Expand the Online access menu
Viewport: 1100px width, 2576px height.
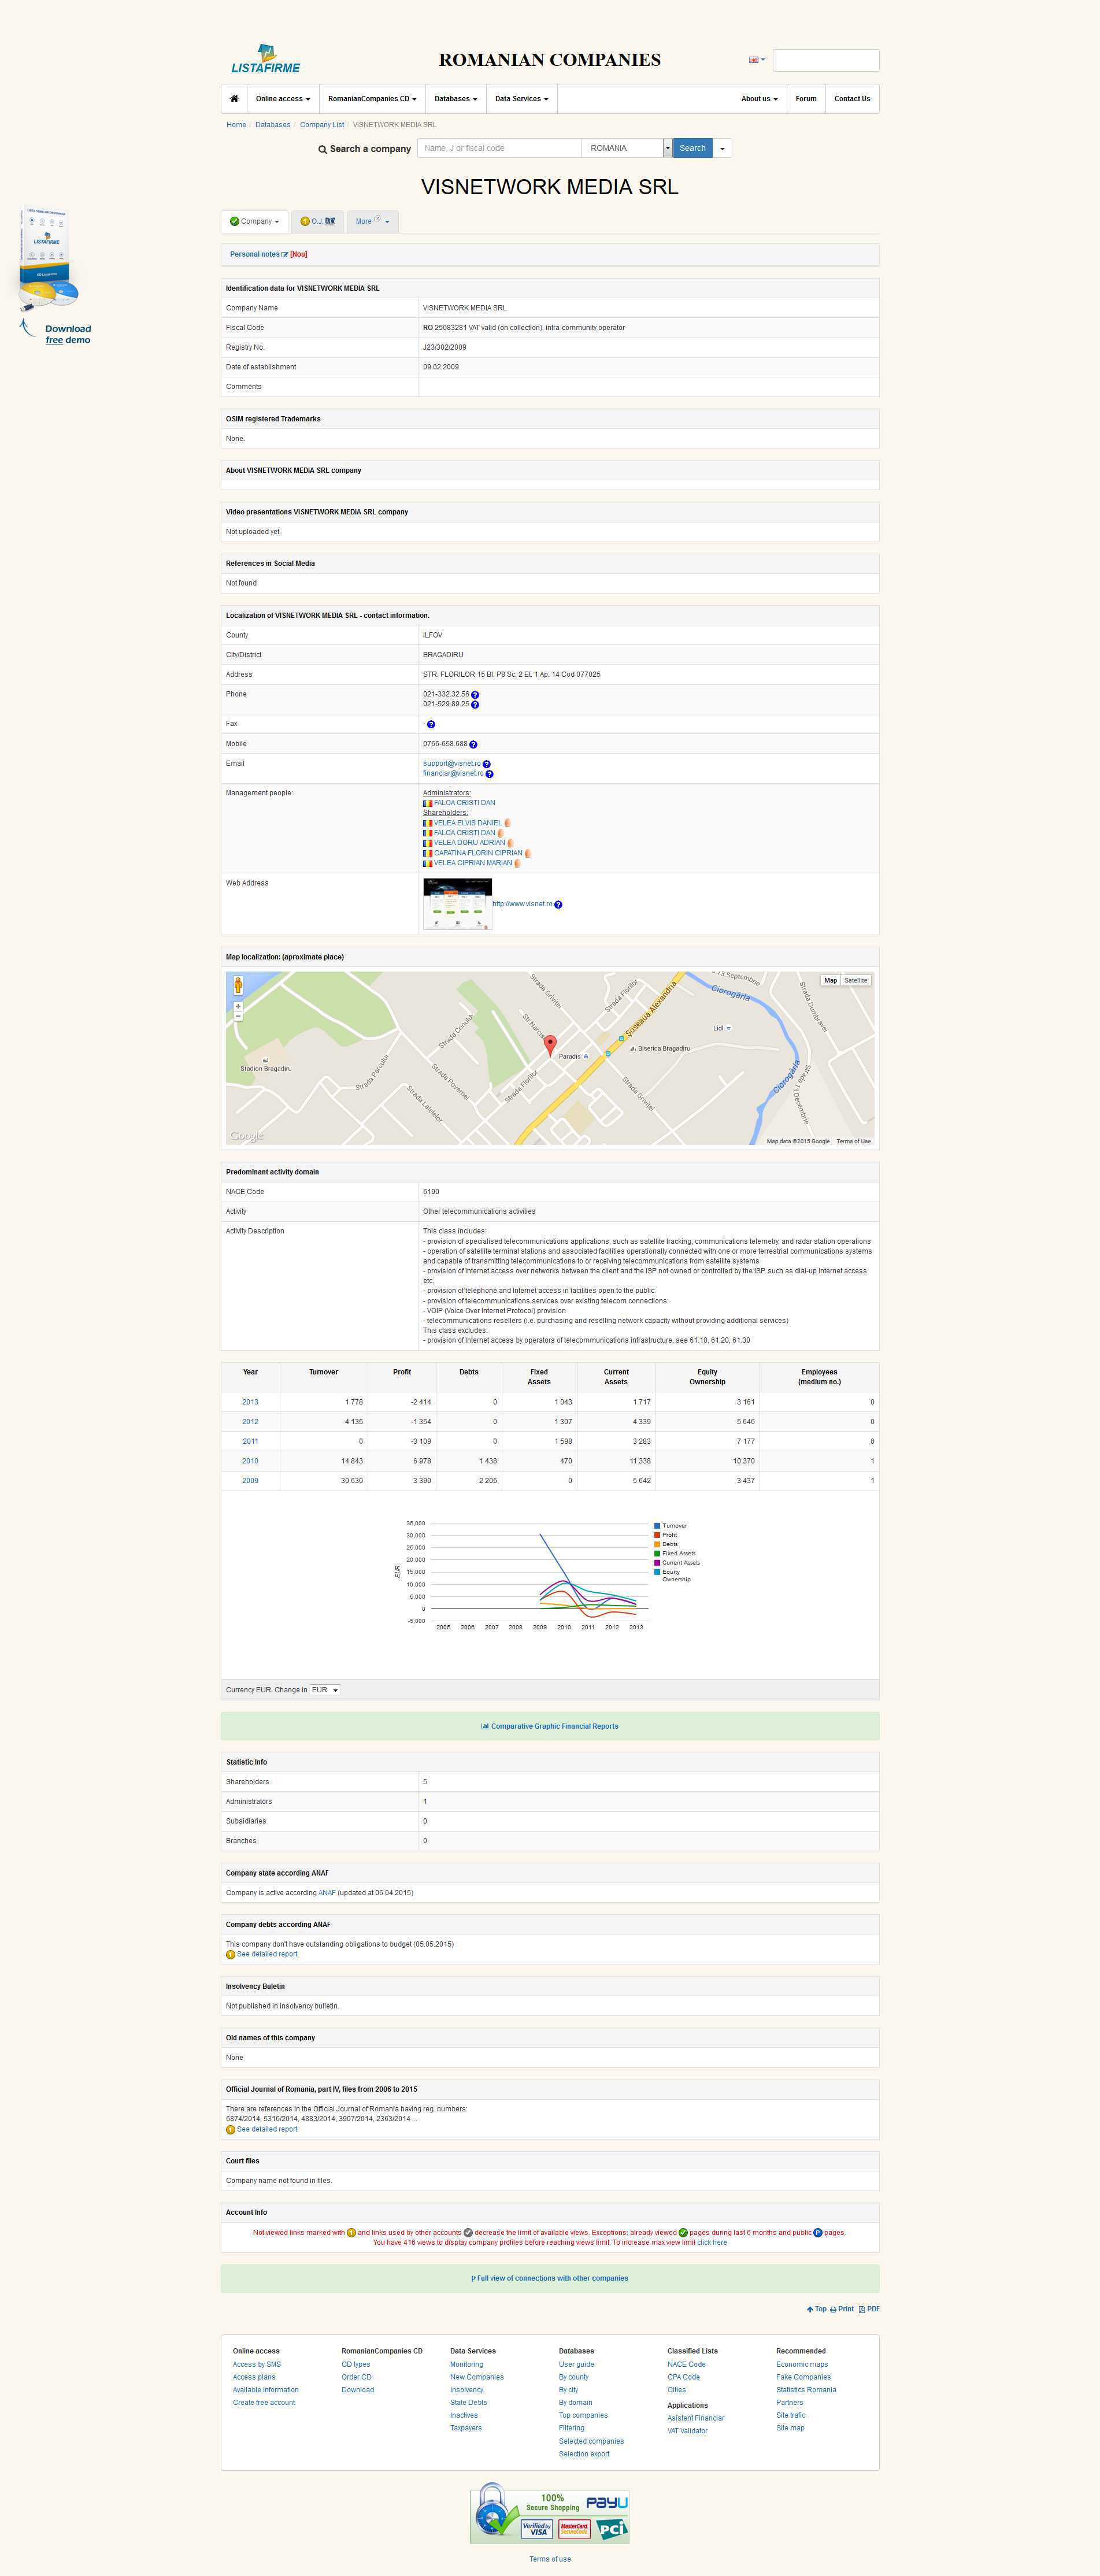pyautogui.click(x=282, y=99)
